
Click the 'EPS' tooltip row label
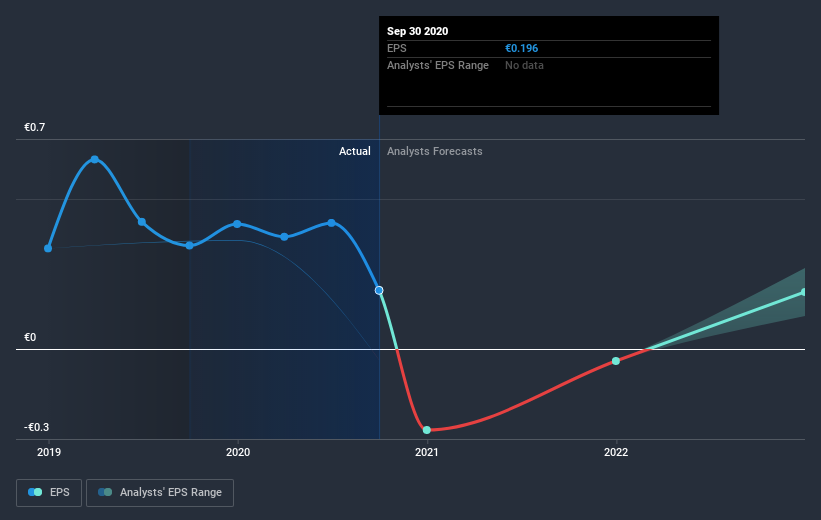[x=396, y=48]
